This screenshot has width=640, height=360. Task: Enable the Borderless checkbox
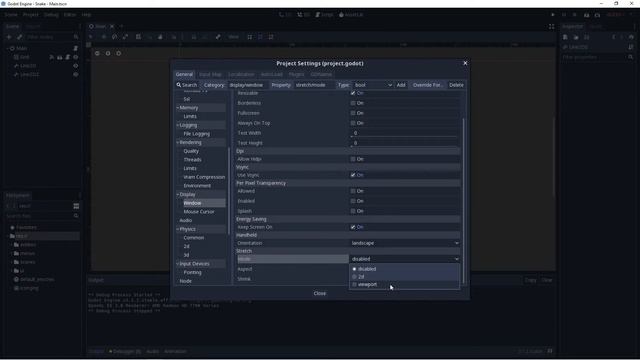point(353,103)
